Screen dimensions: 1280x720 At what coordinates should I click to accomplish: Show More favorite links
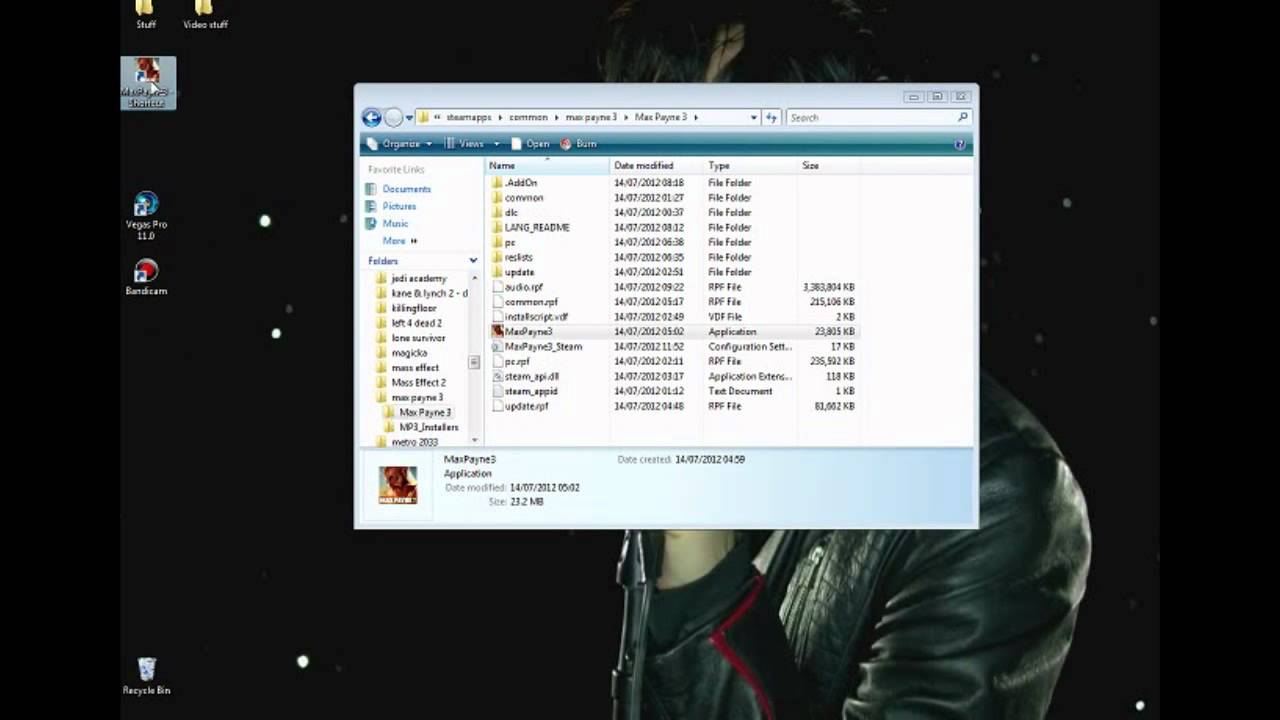click(399, 241)
